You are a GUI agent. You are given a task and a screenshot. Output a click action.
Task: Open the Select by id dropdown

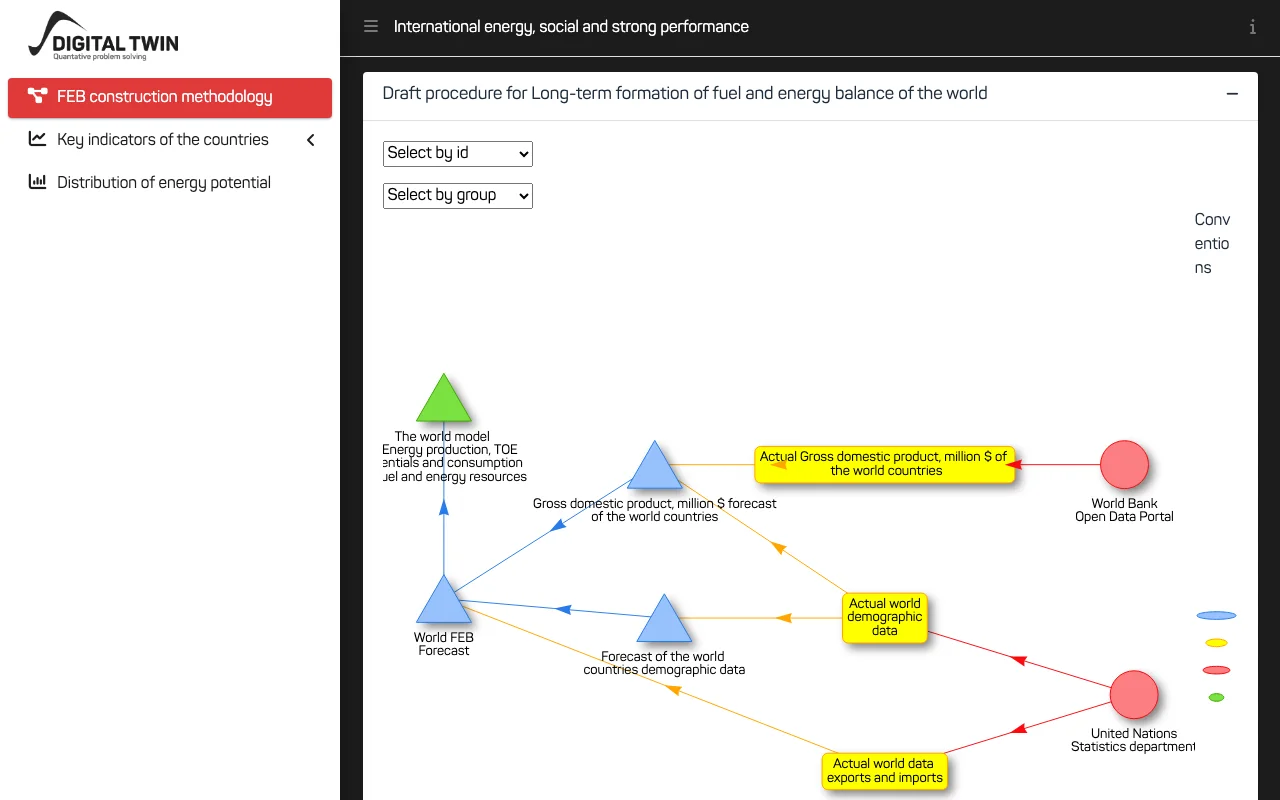(x=458, y=153)
